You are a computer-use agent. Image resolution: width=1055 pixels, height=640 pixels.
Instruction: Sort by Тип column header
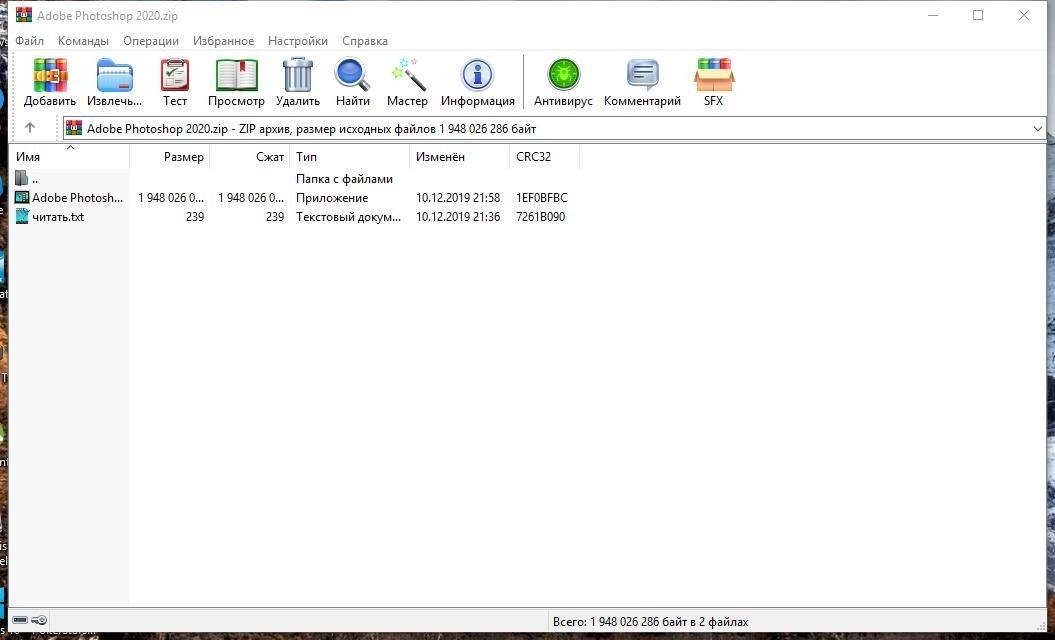click(349, 157)
